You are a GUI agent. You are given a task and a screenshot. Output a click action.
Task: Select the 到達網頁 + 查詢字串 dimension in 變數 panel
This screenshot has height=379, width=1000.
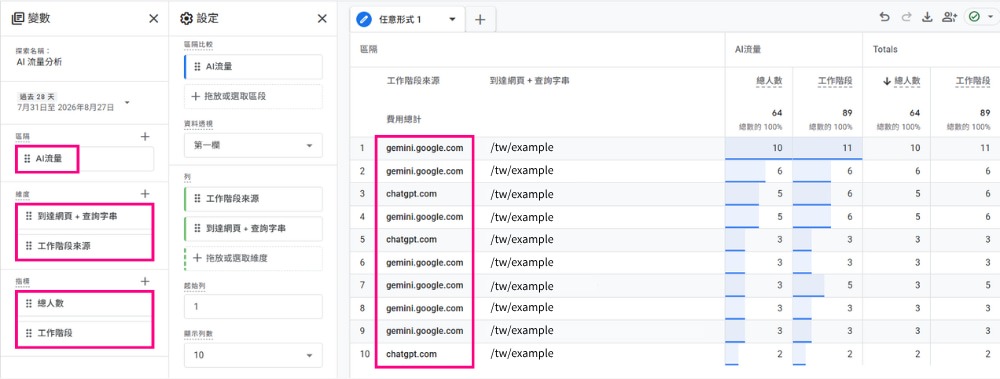(x=85, y=216)
